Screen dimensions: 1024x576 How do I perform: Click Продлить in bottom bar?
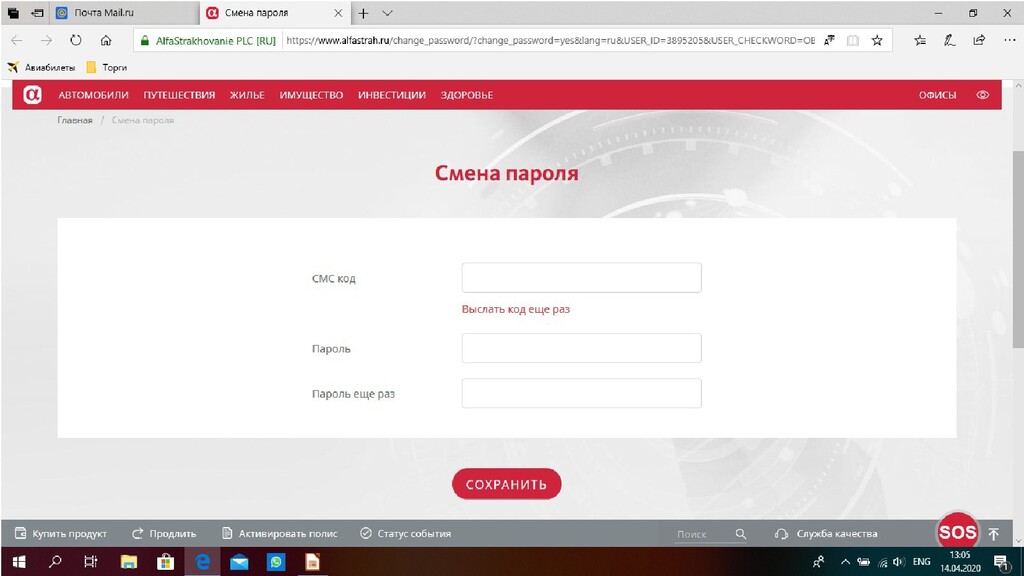(x=164, y=534)
